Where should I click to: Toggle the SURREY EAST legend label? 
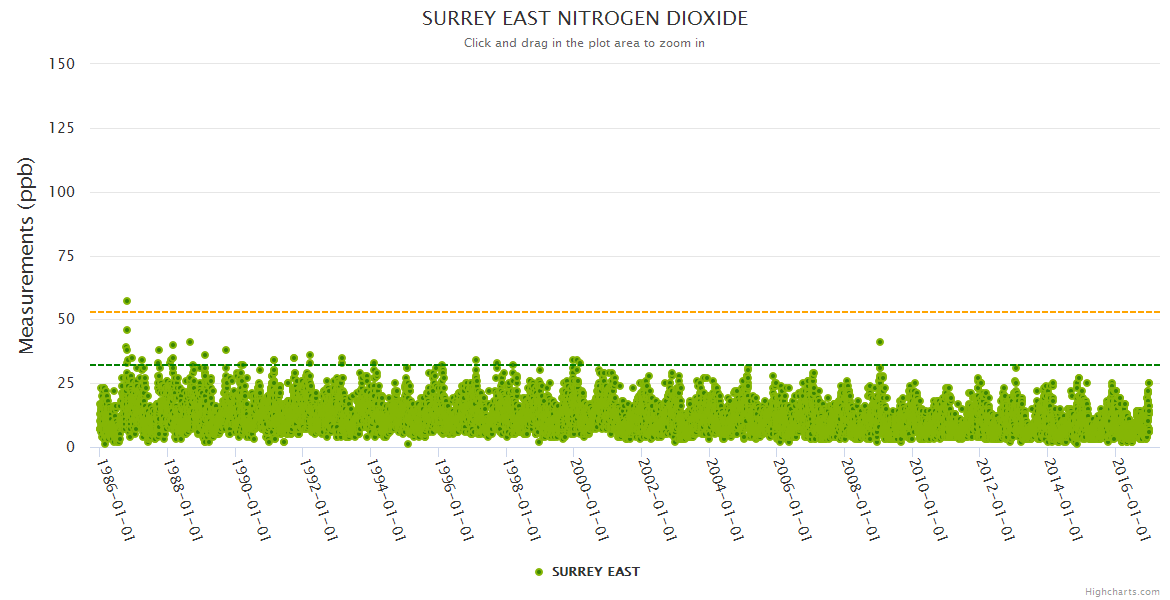595,572
